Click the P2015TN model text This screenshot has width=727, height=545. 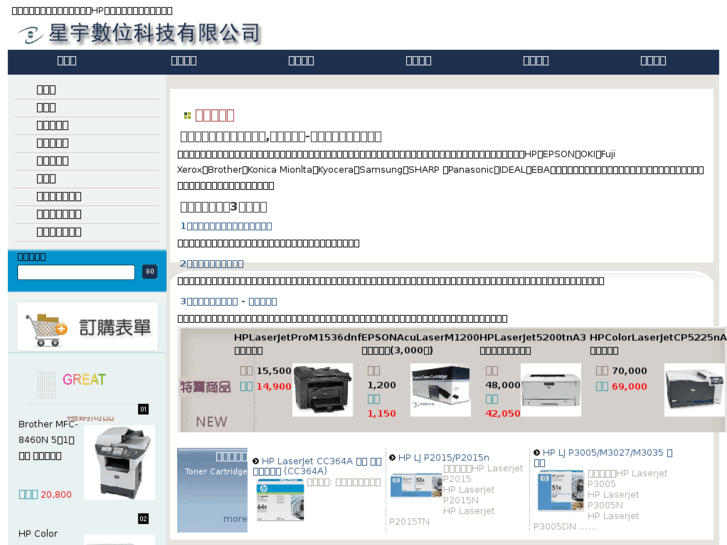pyautogui.click(x=409, y=521)
